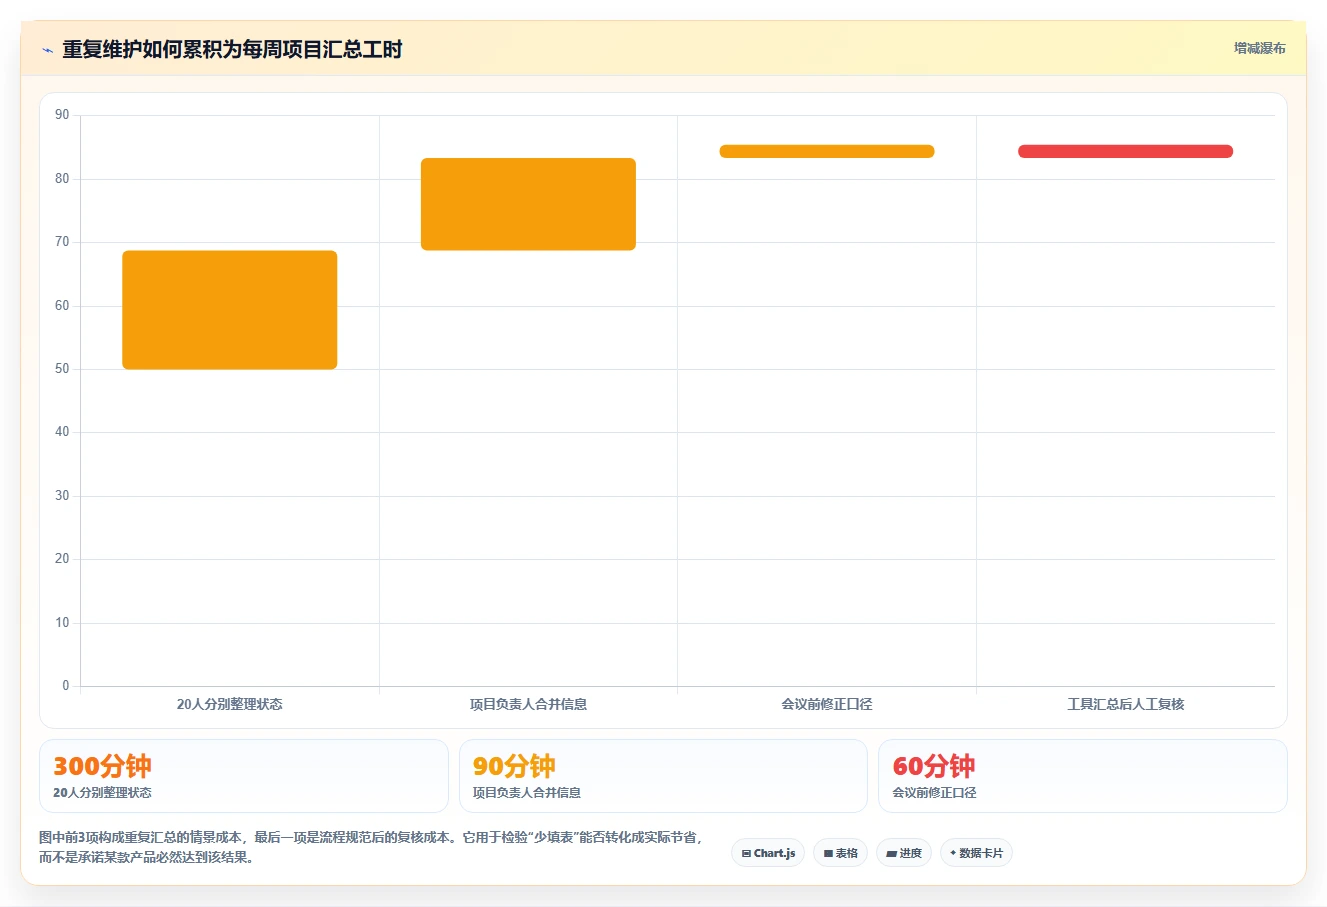Click the 60分钟 card subtitle 会议前修正口径
Screen dimensions: 1327x907
[934, 793]
